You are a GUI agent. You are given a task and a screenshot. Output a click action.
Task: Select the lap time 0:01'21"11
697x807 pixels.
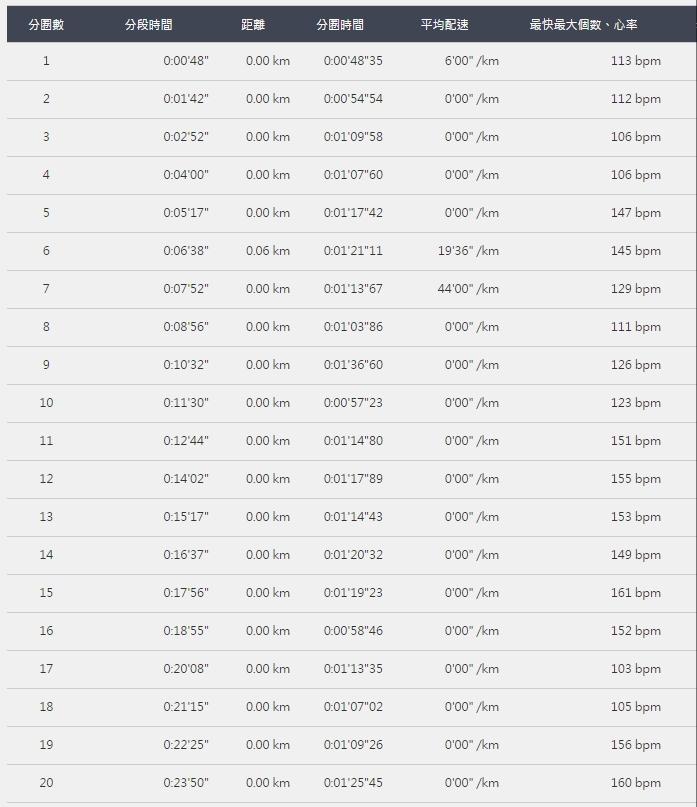click(x=353, y=251)
